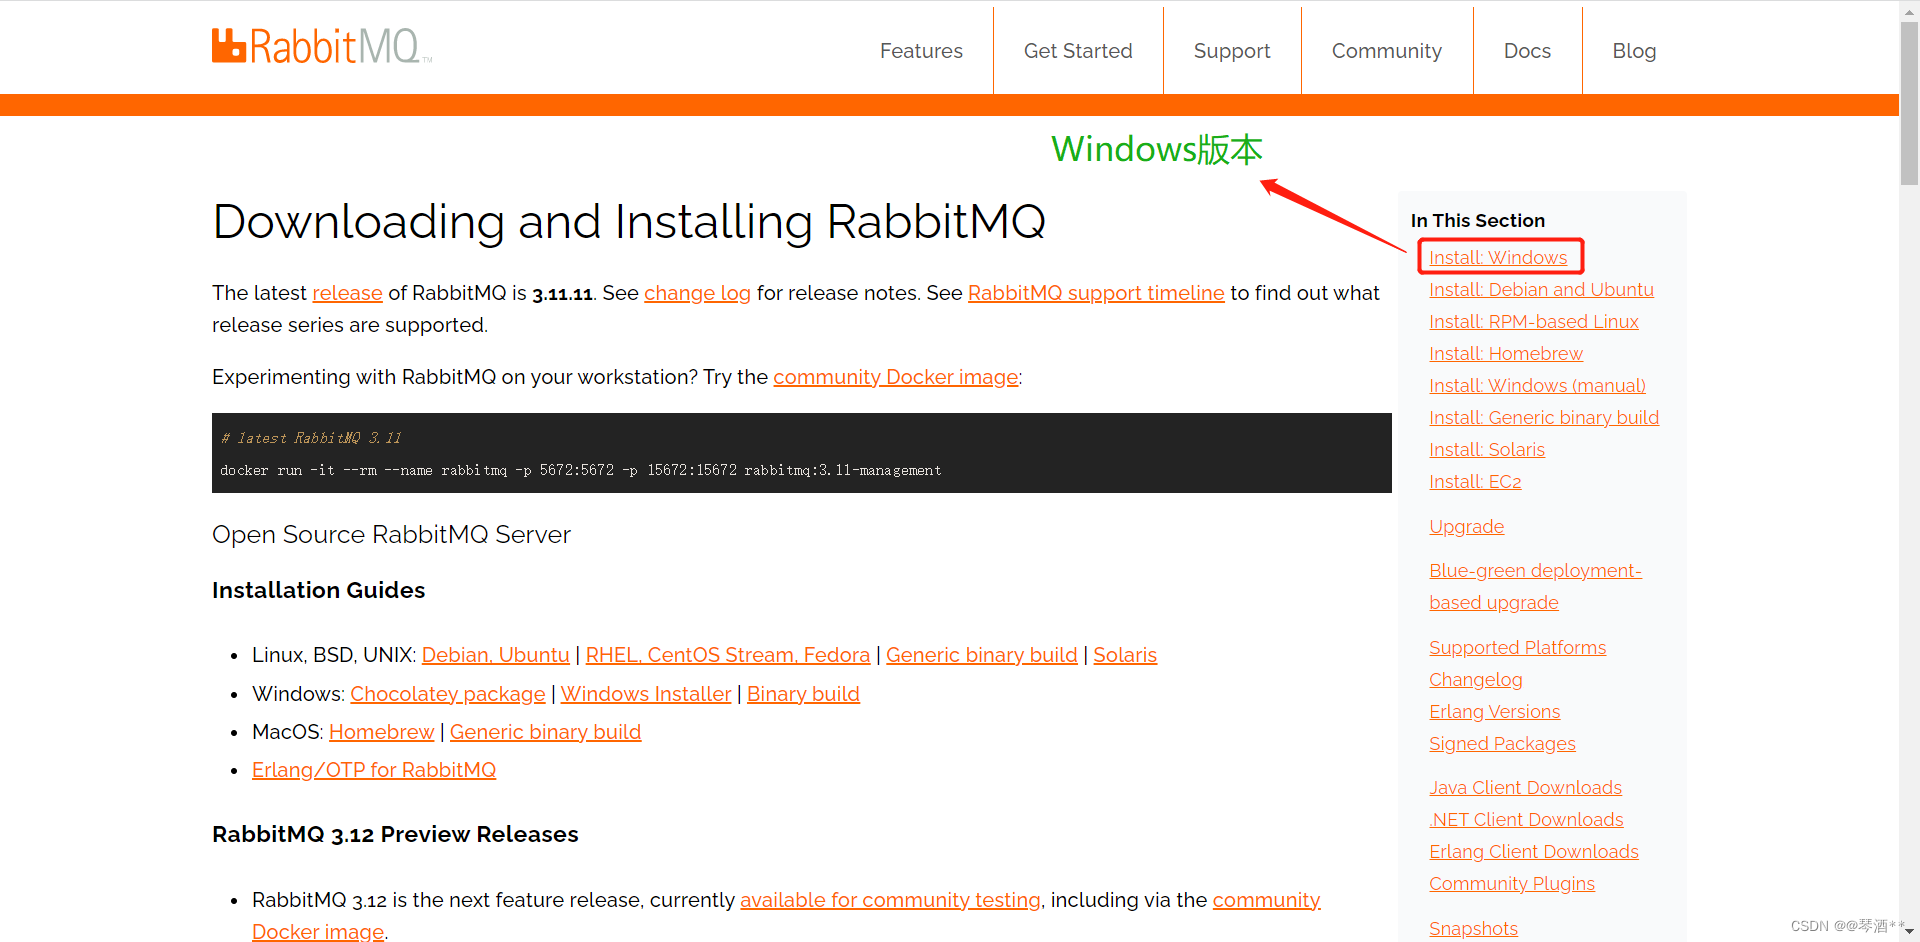This screenshot has width=1920, height=942.
Task: Click 'RabbitMQ 3.12 Preview Releases' heading
Action: coord(395,834)
